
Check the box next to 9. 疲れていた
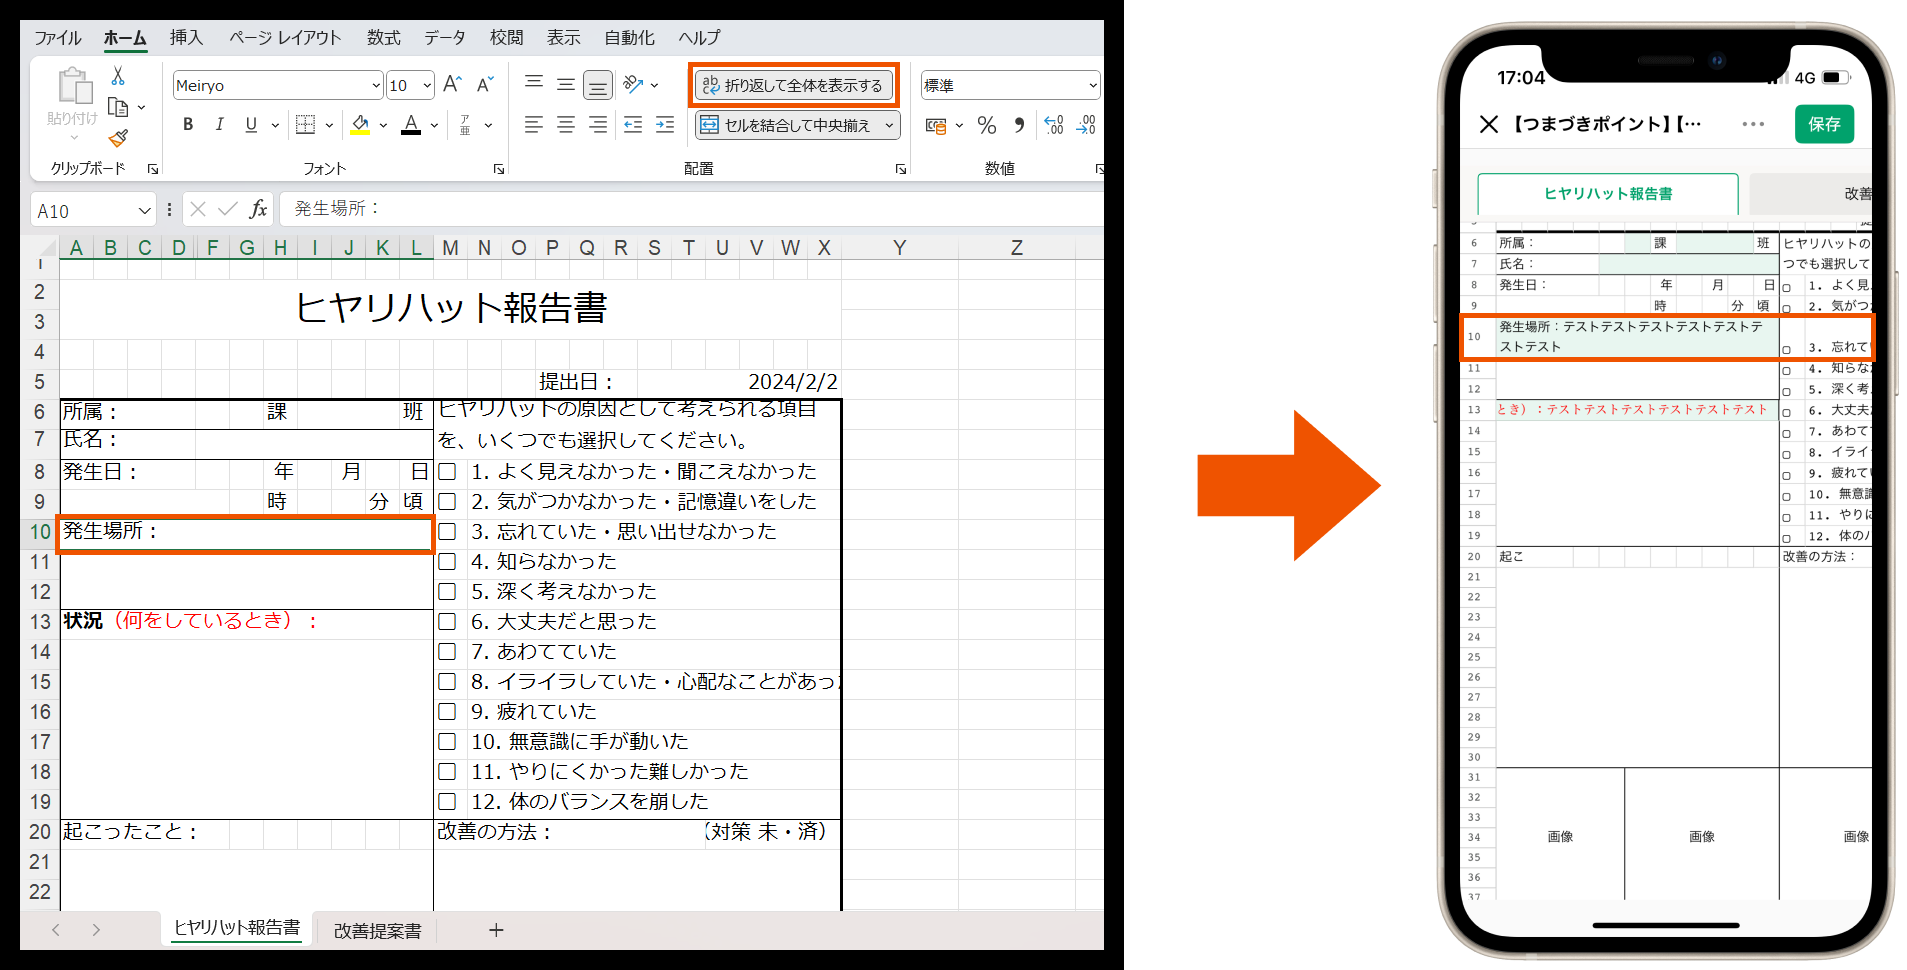(447, 711)
